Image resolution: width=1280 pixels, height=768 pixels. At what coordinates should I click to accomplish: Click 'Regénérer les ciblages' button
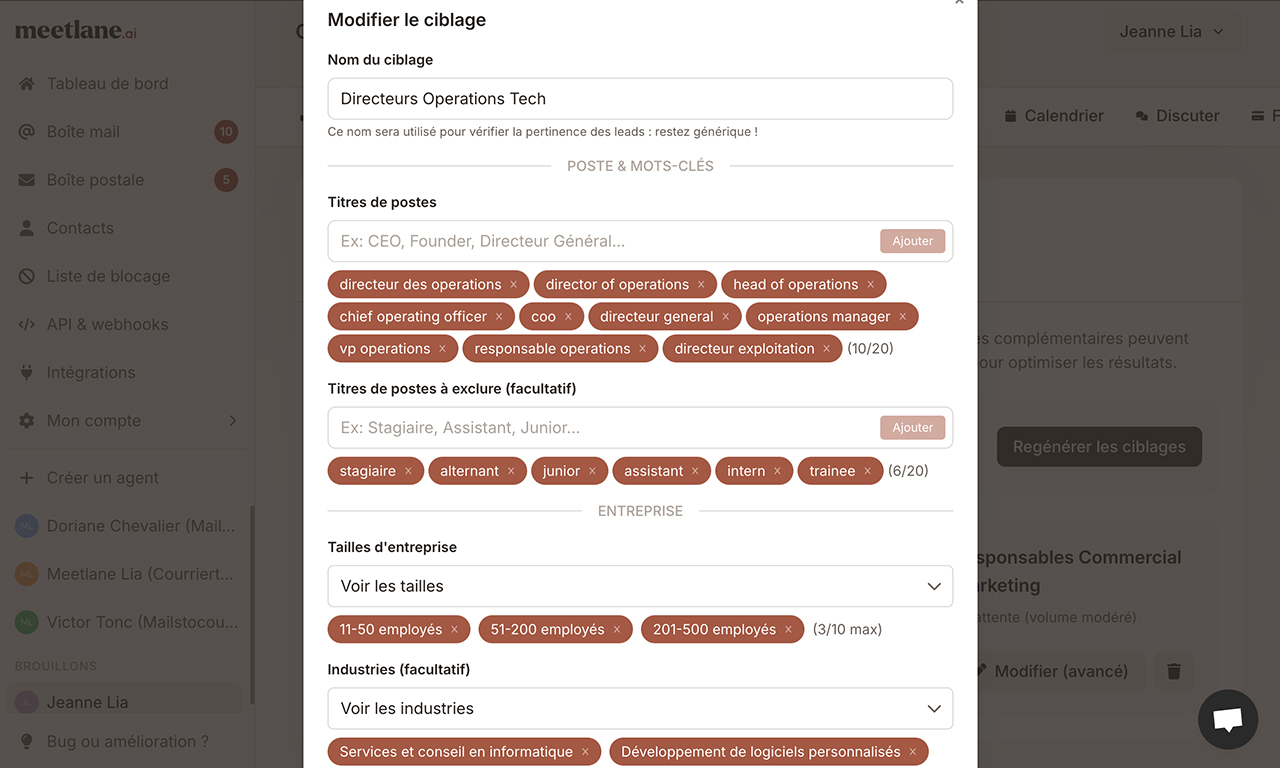pos(1098,446)
